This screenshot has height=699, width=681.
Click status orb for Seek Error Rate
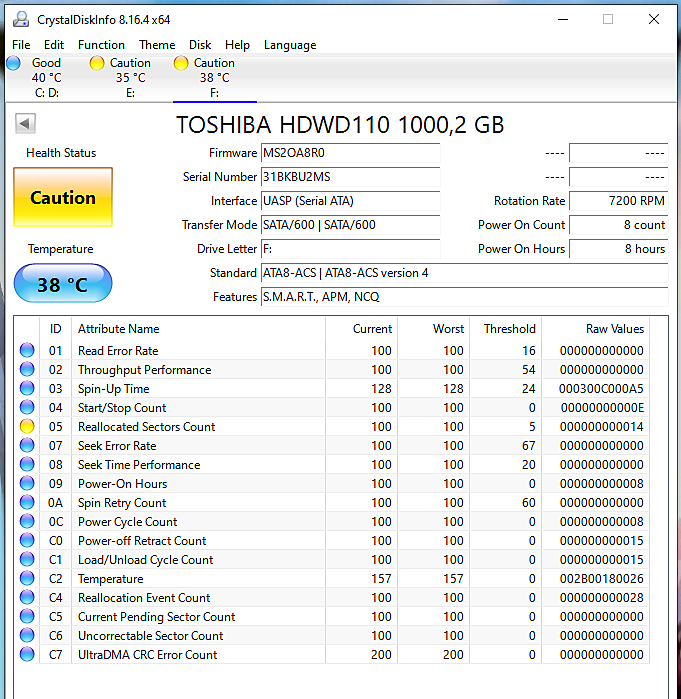tap(27, 445)
